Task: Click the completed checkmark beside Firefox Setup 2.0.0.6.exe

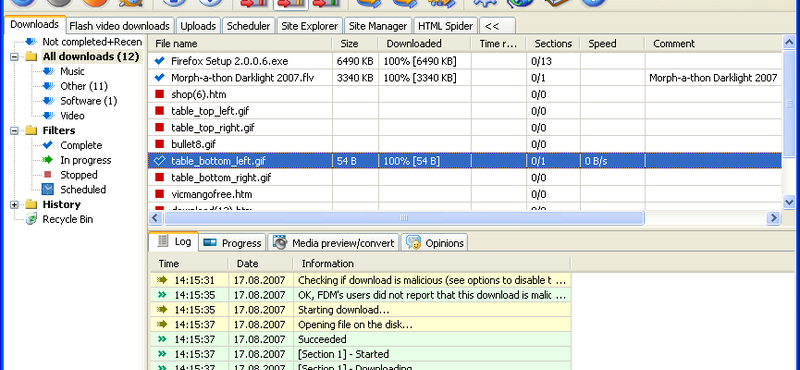Action: click(160, 61)
